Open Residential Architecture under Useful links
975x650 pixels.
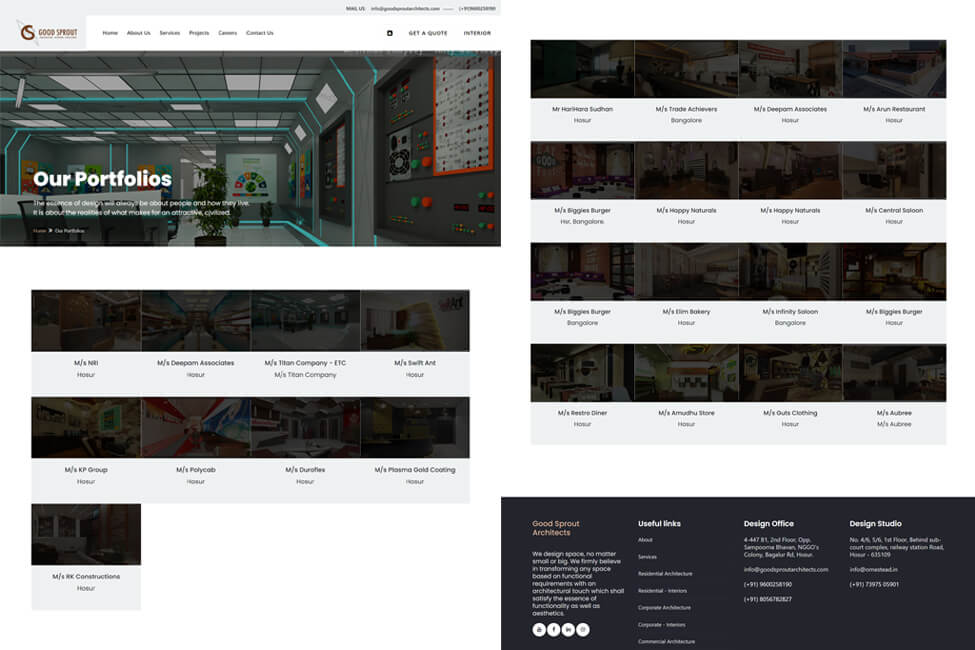(666, 575)
